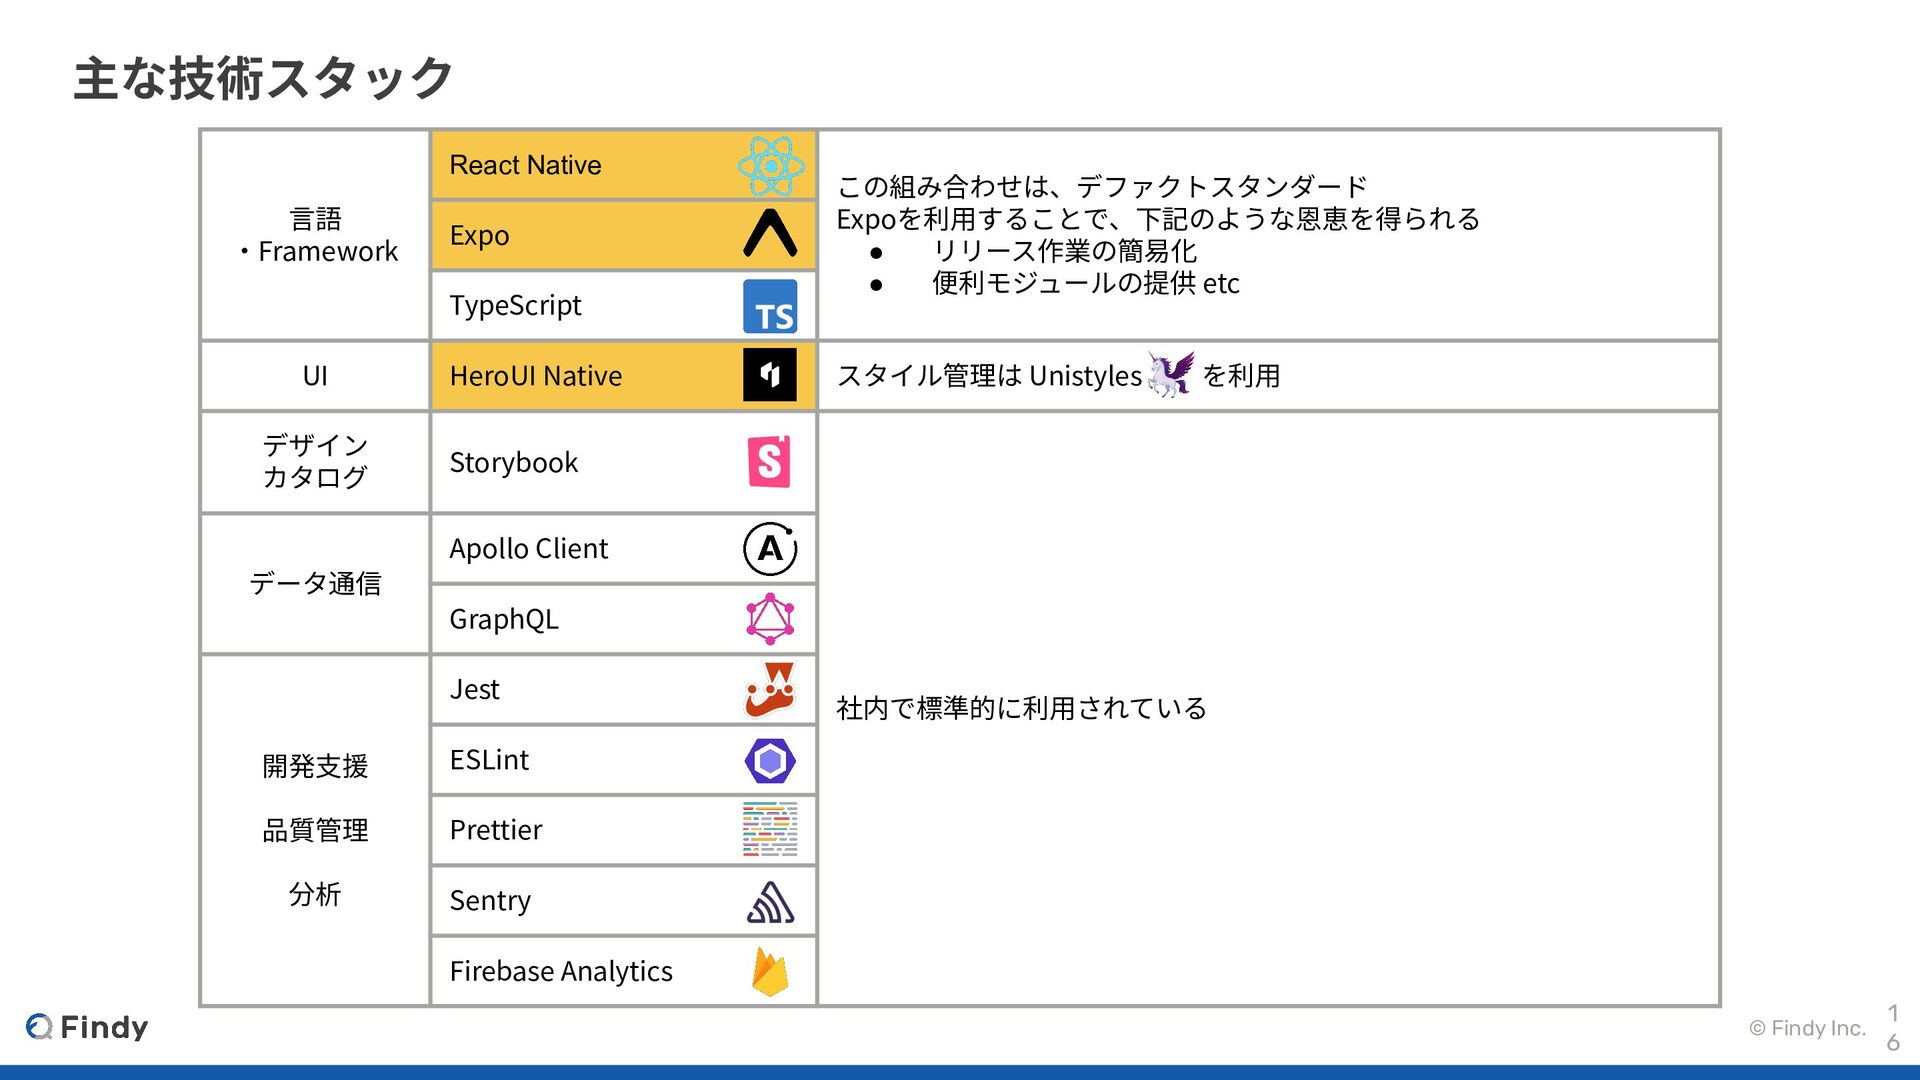Click the 主な技術スタック slide title

tap(263, 78)
